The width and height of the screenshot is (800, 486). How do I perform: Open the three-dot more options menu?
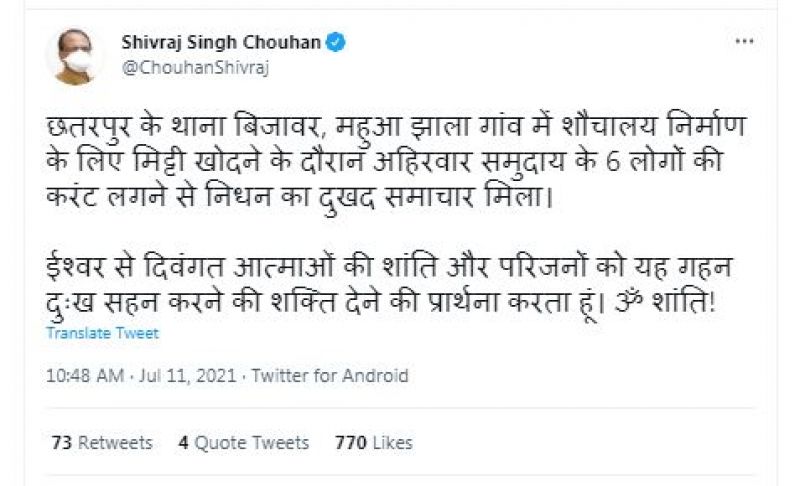coord(744,42)
